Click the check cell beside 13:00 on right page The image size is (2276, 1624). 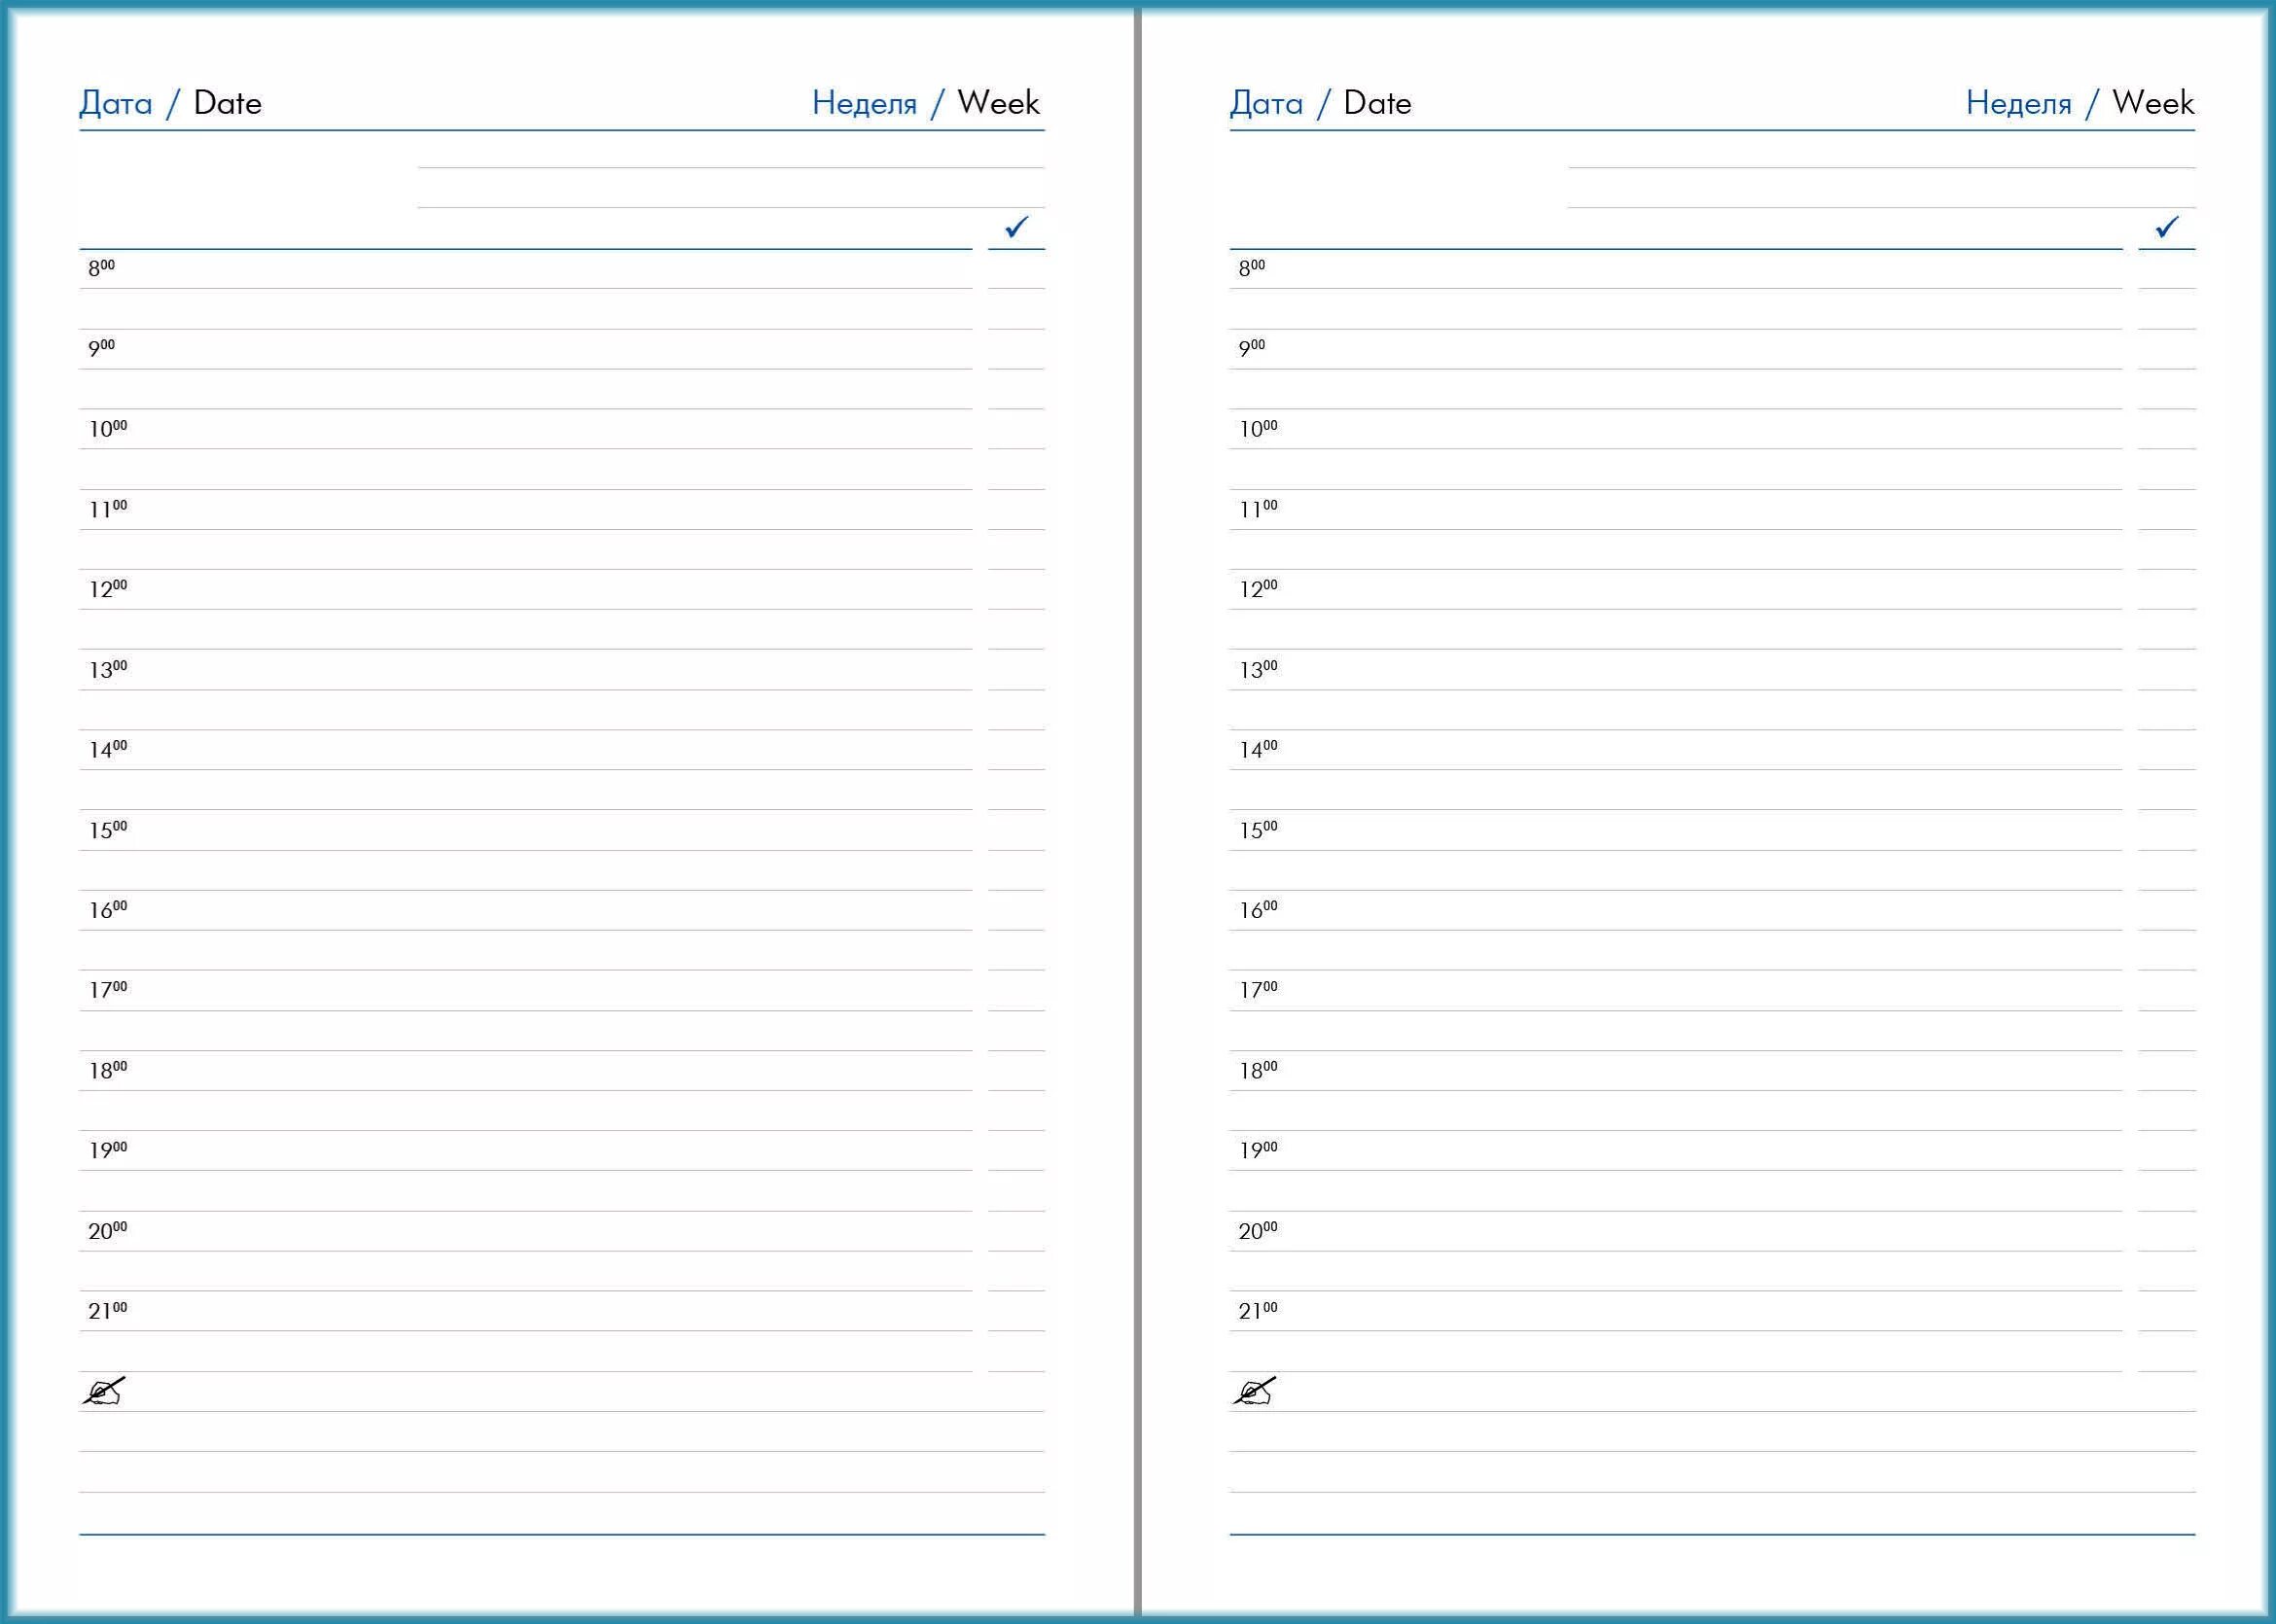(2166, 670)
